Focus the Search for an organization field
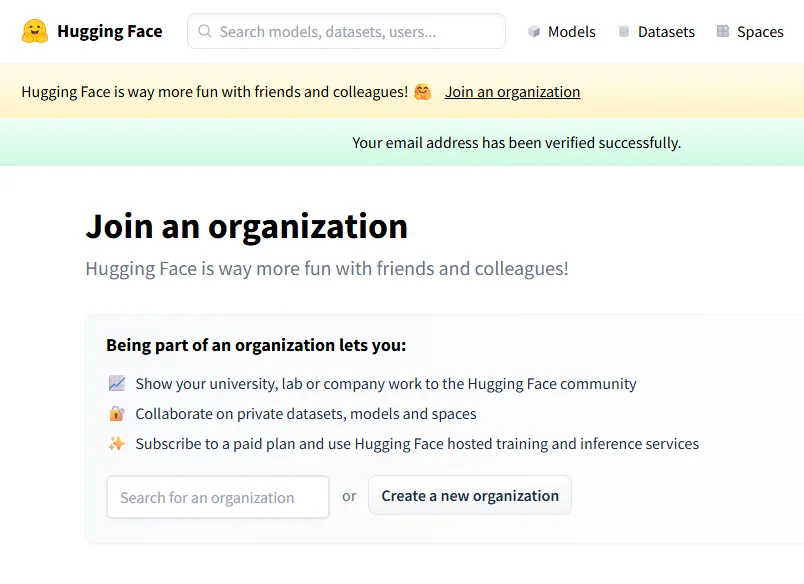 coord(218,497)
